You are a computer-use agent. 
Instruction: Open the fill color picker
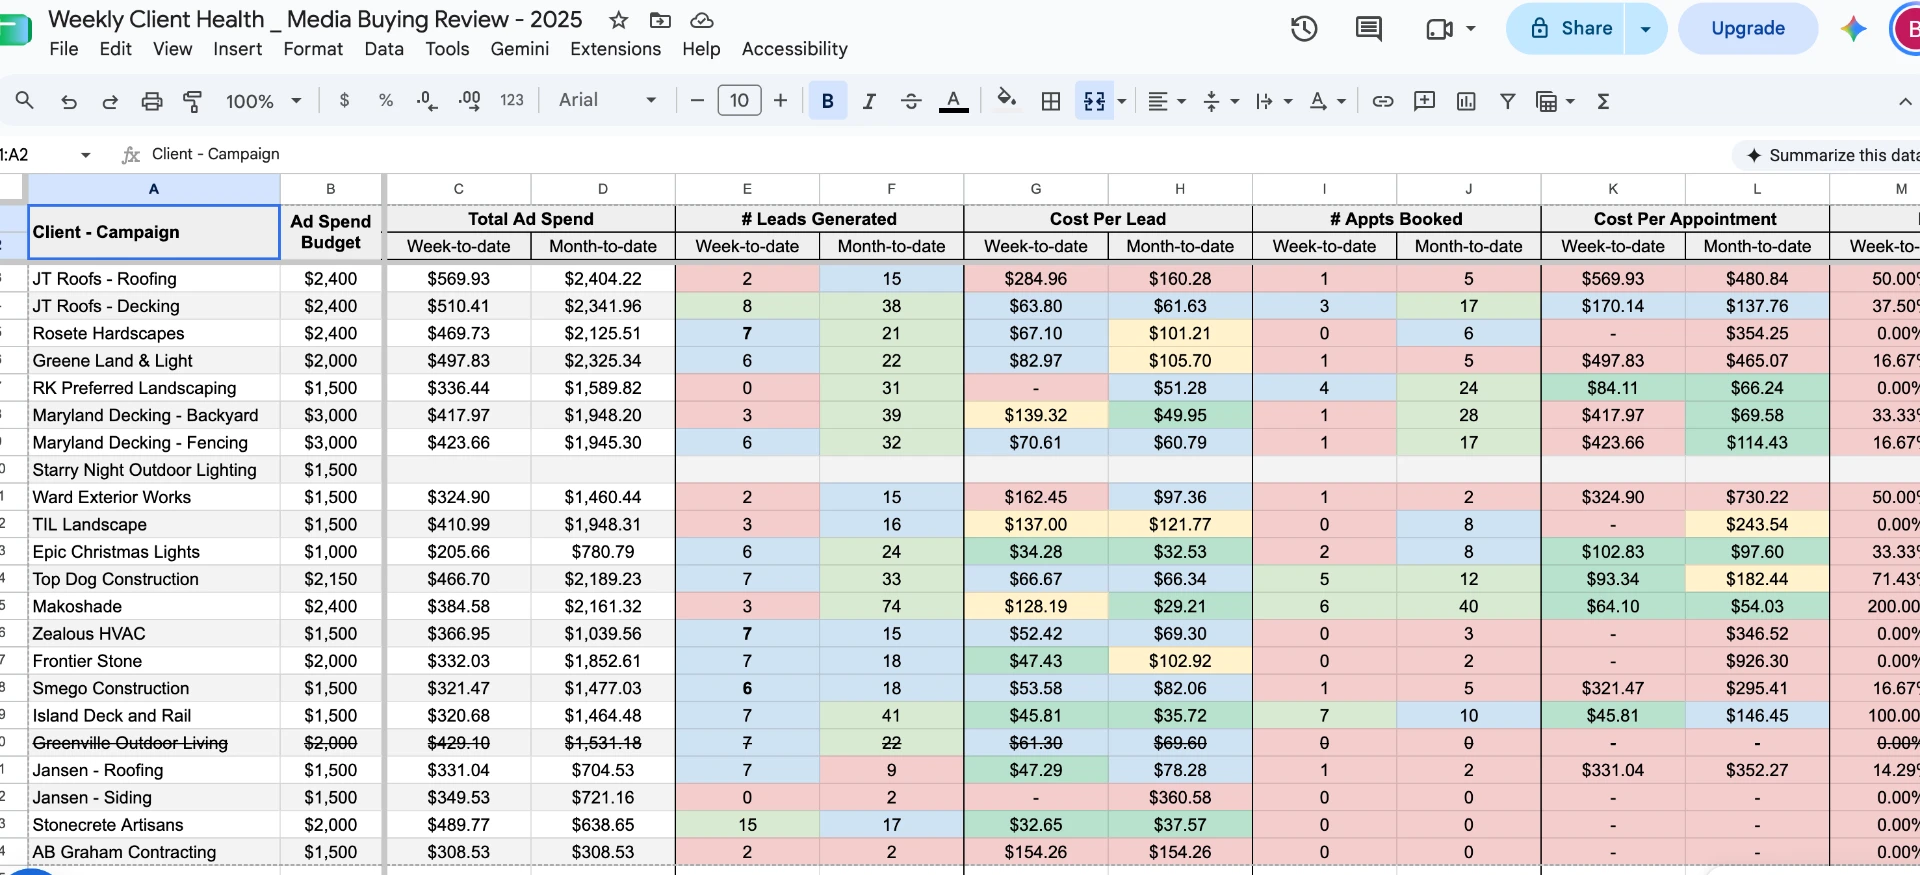[1007, 100]
